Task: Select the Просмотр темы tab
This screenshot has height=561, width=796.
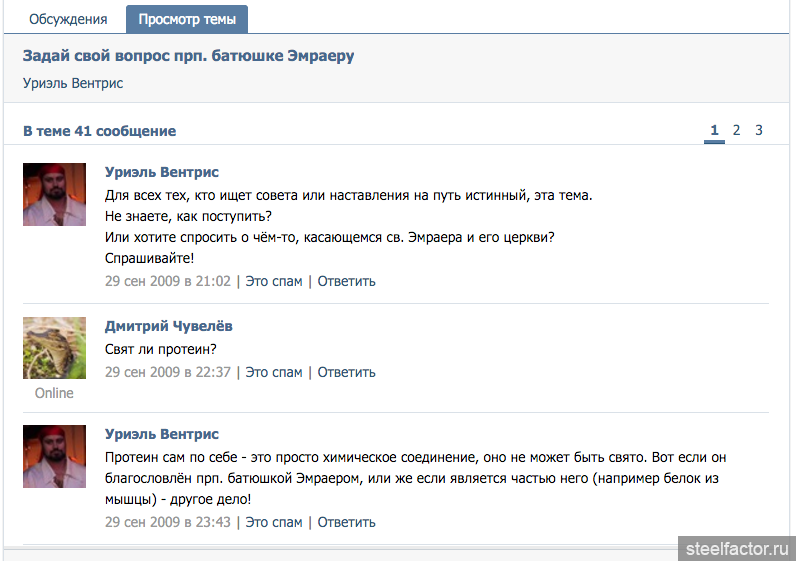Action: tap(187, 19)
